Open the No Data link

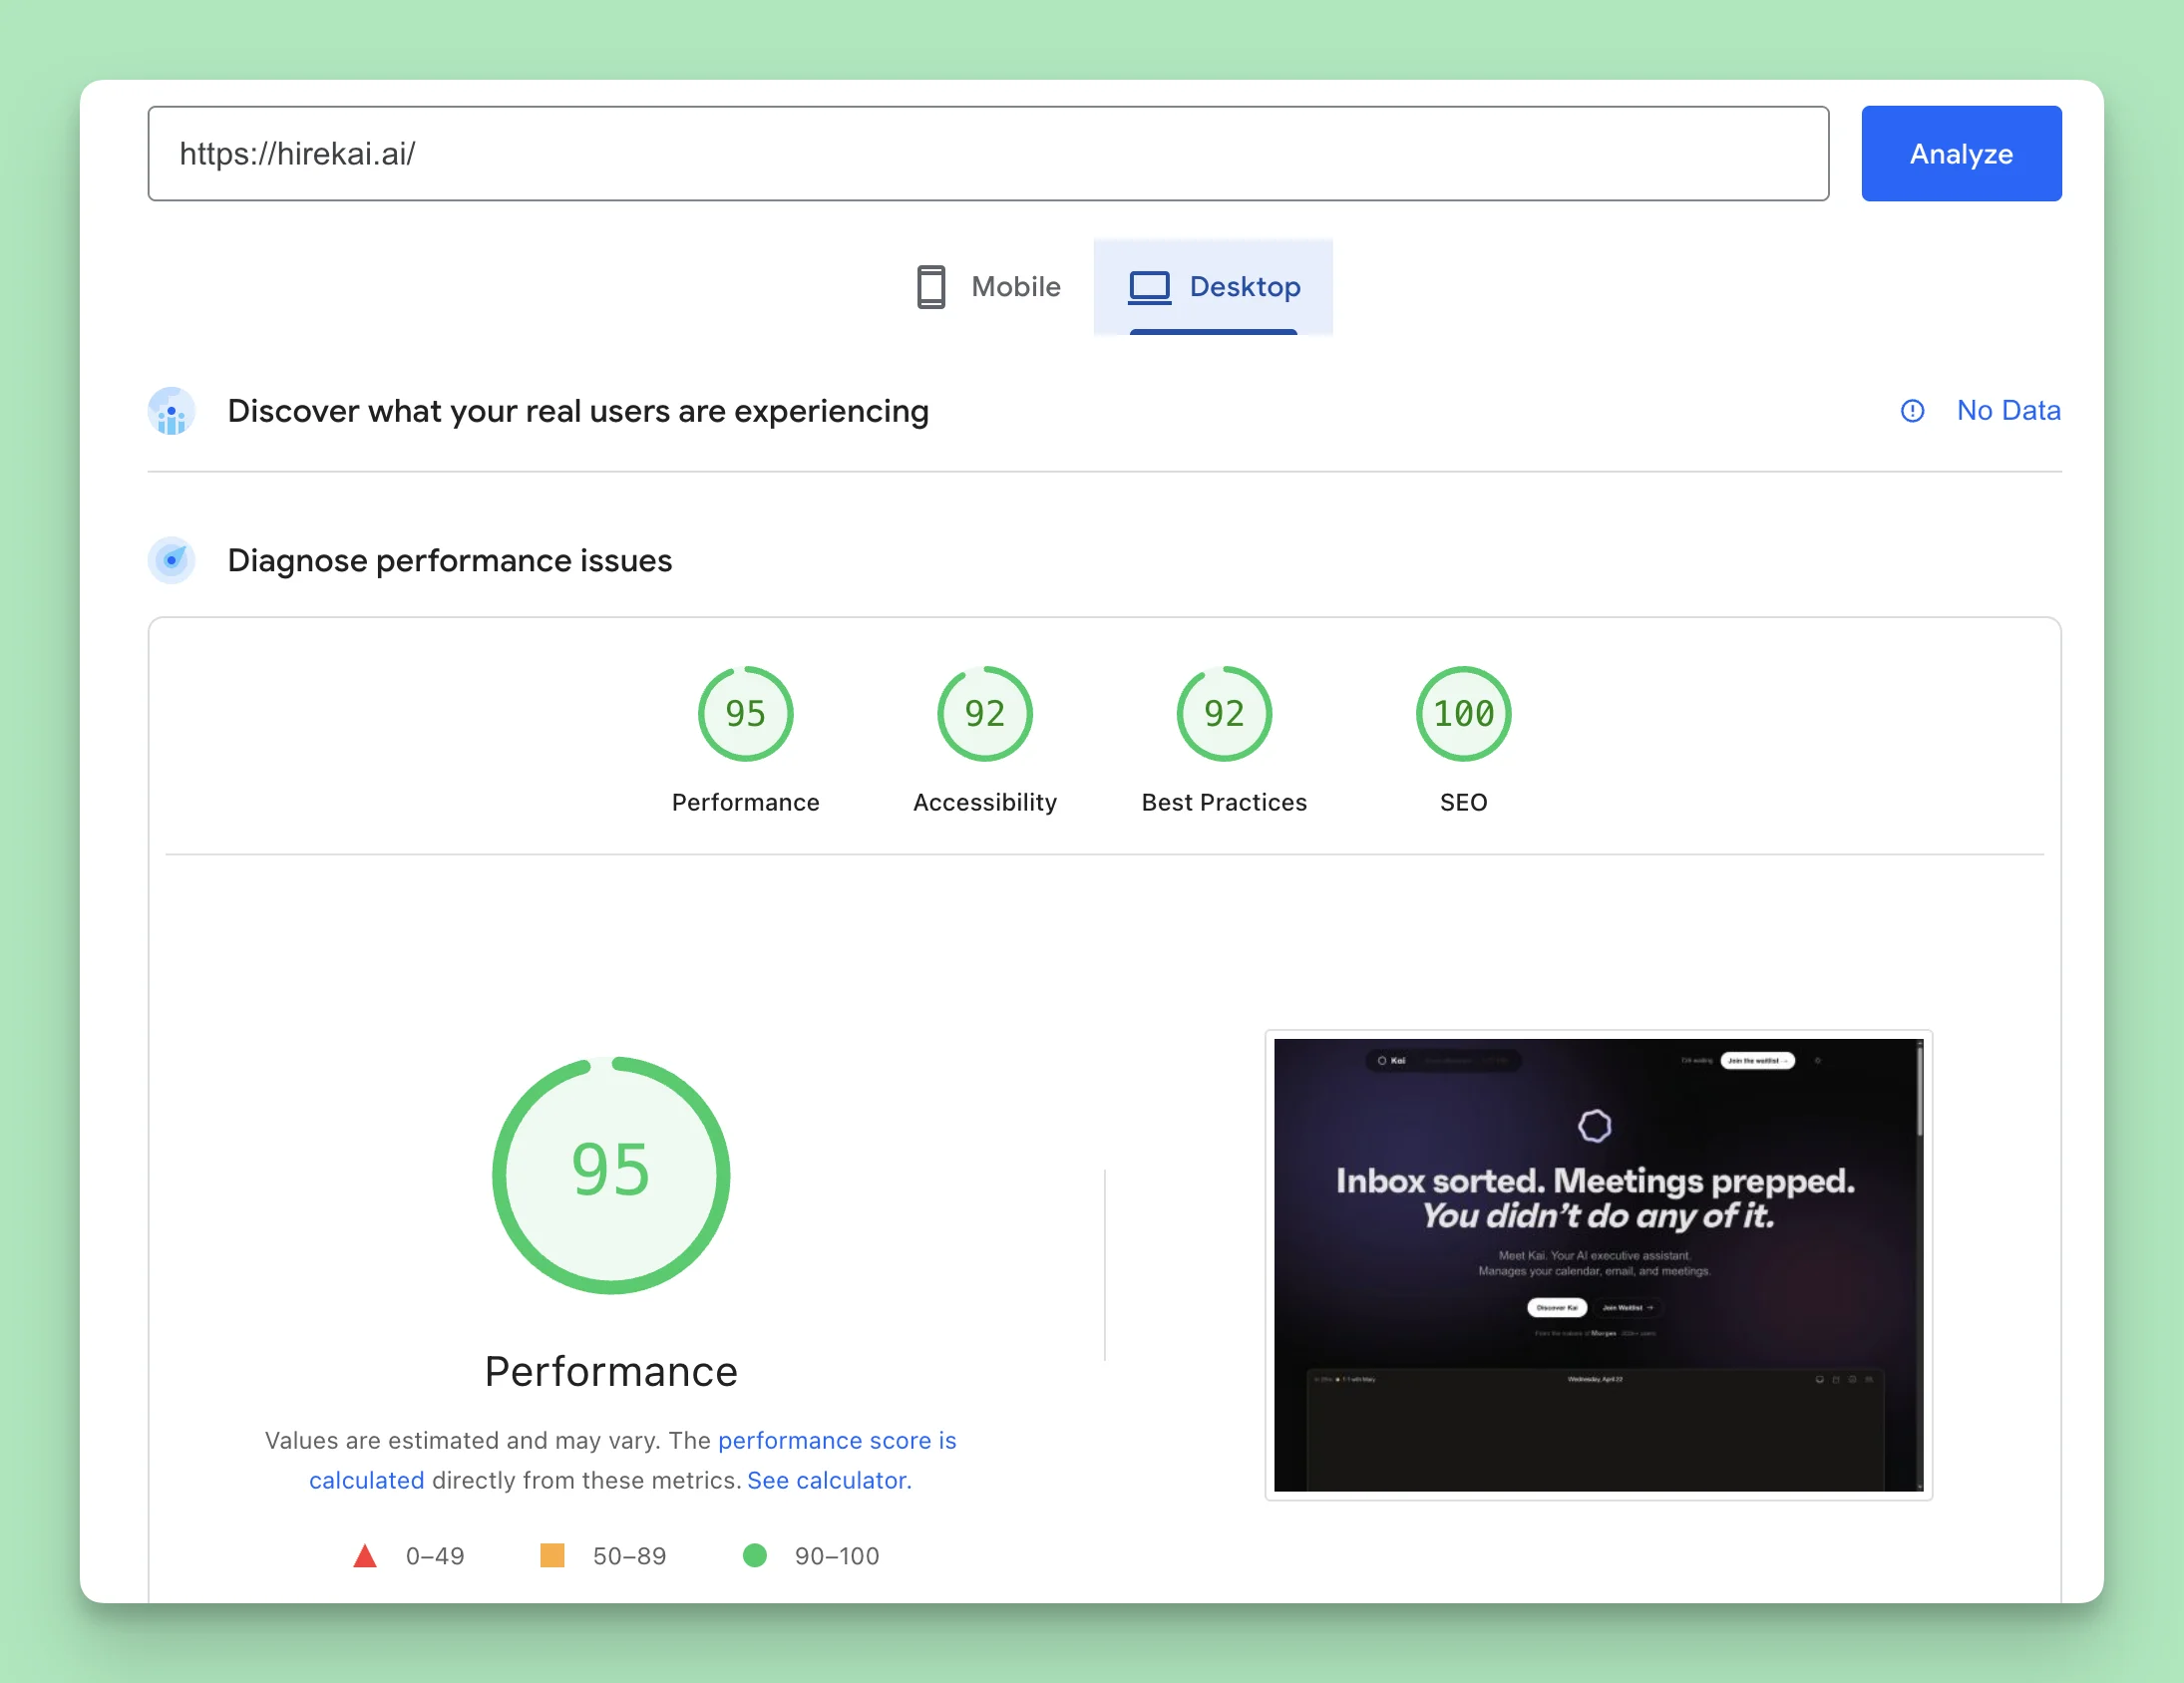tap(2008, 411)
